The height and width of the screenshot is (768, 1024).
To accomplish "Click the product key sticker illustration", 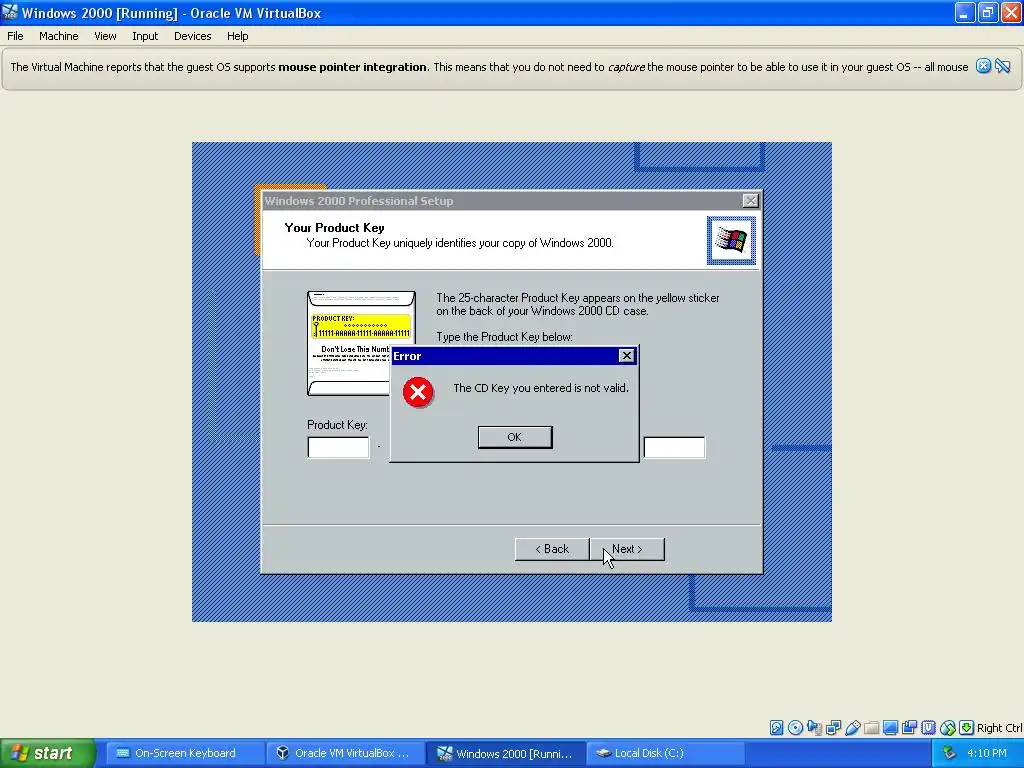I will coord(361,343).
